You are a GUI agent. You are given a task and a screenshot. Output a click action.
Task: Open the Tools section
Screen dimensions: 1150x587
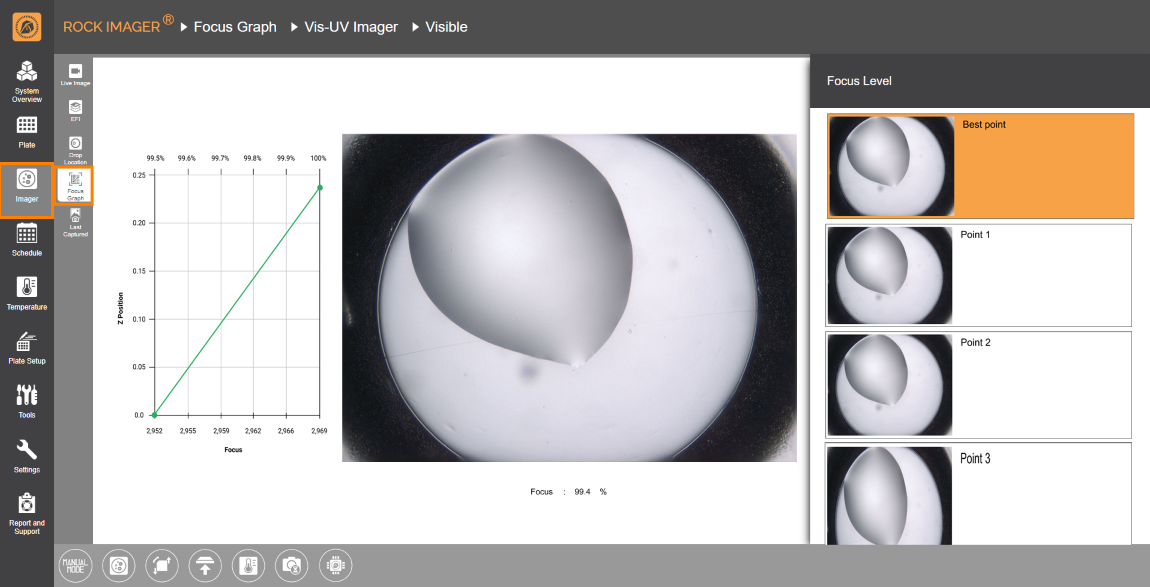tap(27, 401)
